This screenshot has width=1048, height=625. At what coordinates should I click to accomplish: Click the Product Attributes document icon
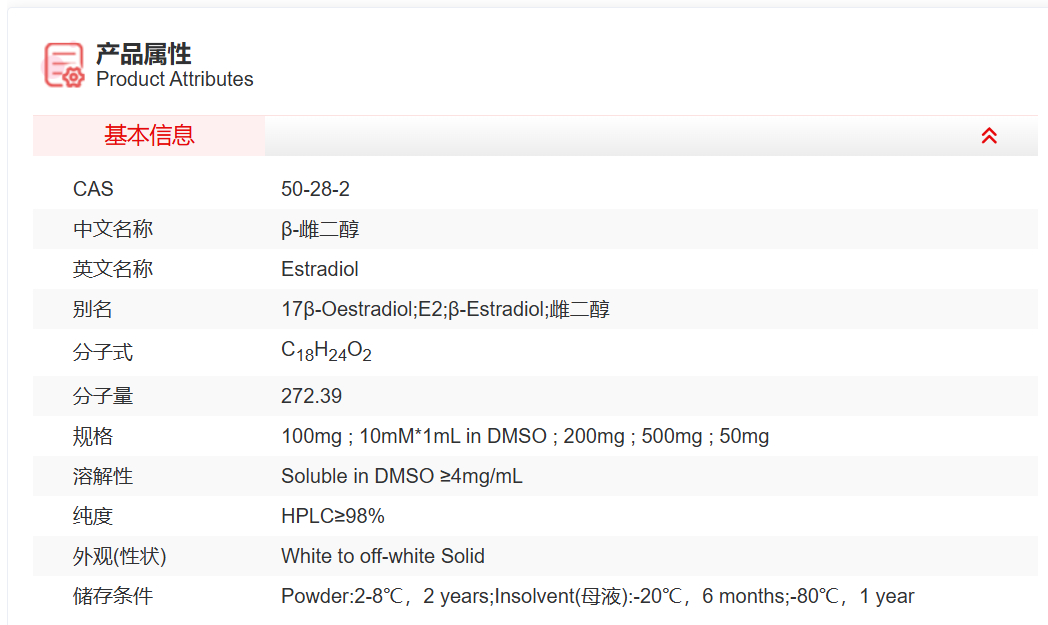pyautogui.click(x=64, y=64)
